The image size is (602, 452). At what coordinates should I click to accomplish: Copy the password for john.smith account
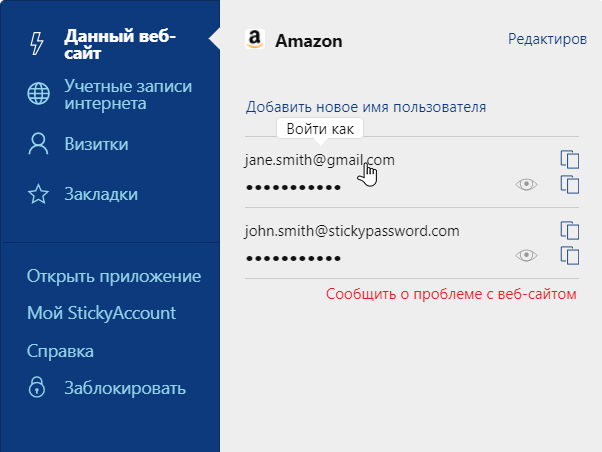click(570, 256)
